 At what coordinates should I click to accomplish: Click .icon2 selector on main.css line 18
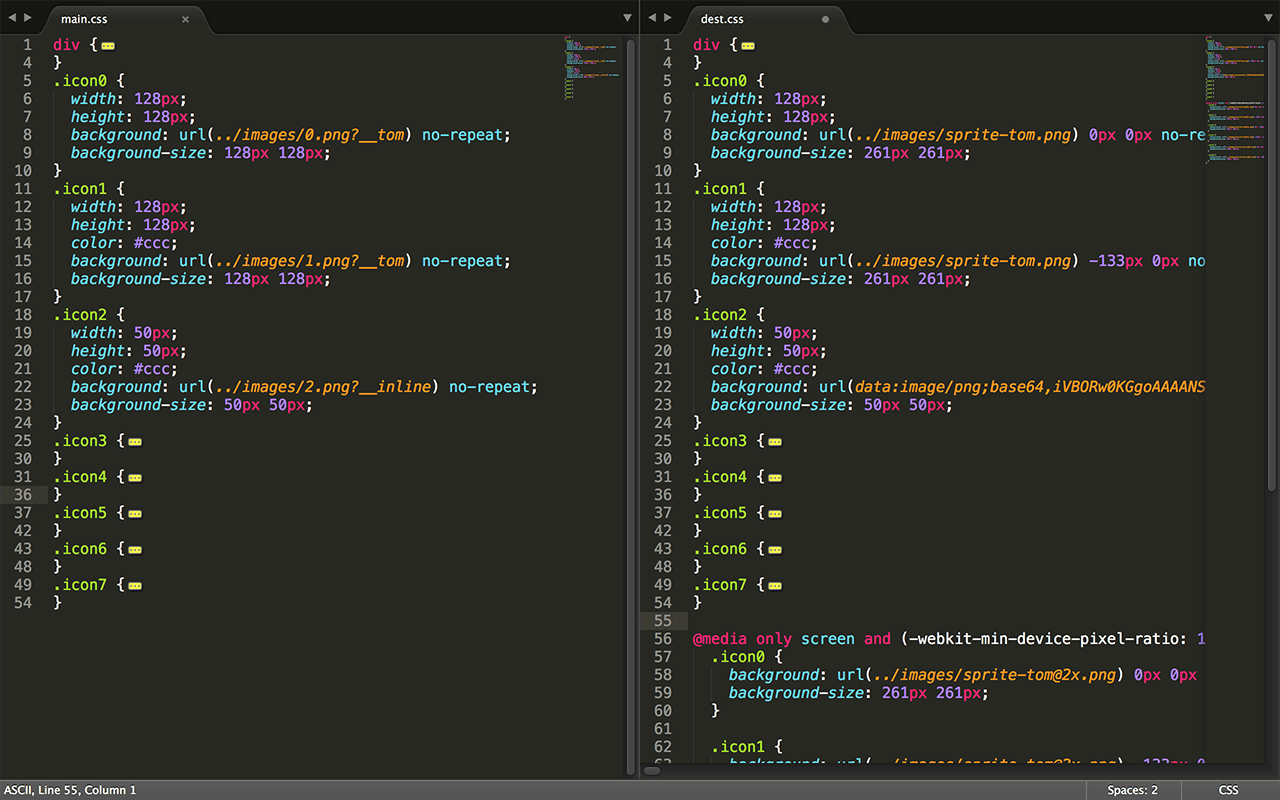tap(80, 315)
